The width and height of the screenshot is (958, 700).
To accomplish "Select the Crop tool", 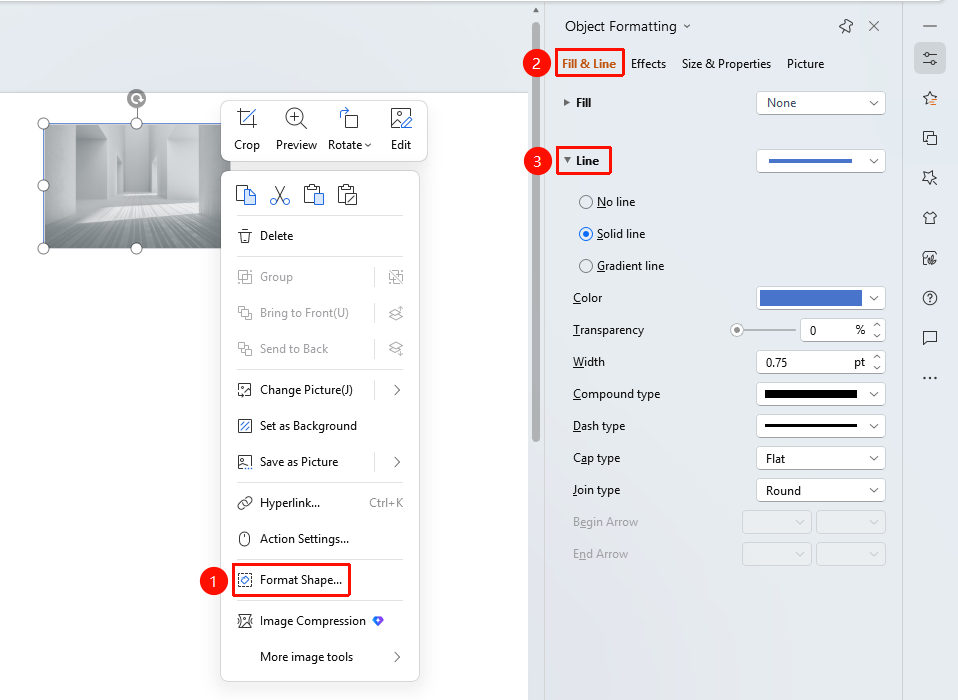I will pos(247,129).
